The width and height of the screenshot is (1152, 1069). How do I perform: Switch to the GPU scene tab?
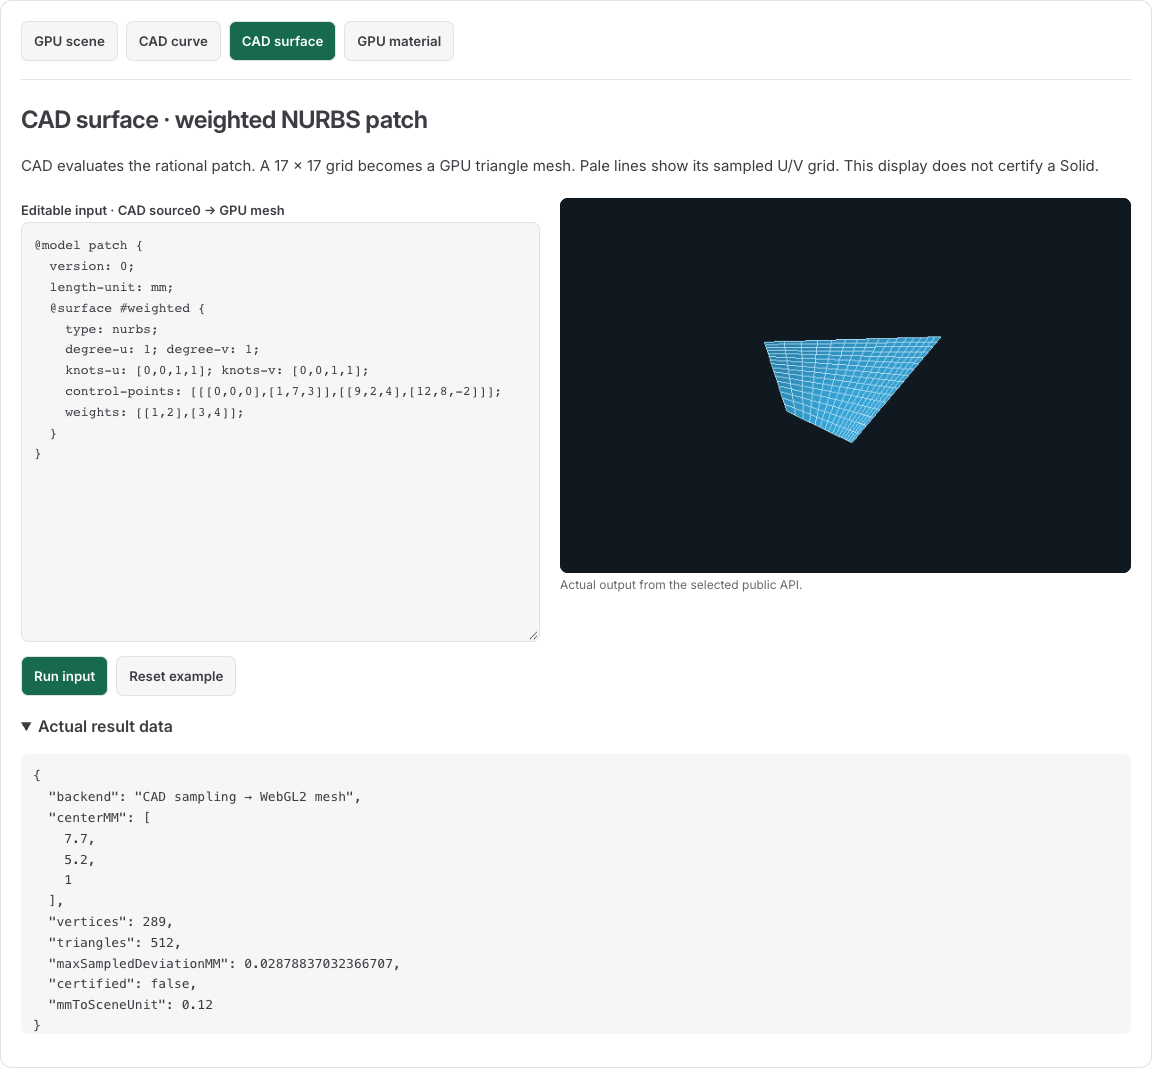(x=69, y=41)
